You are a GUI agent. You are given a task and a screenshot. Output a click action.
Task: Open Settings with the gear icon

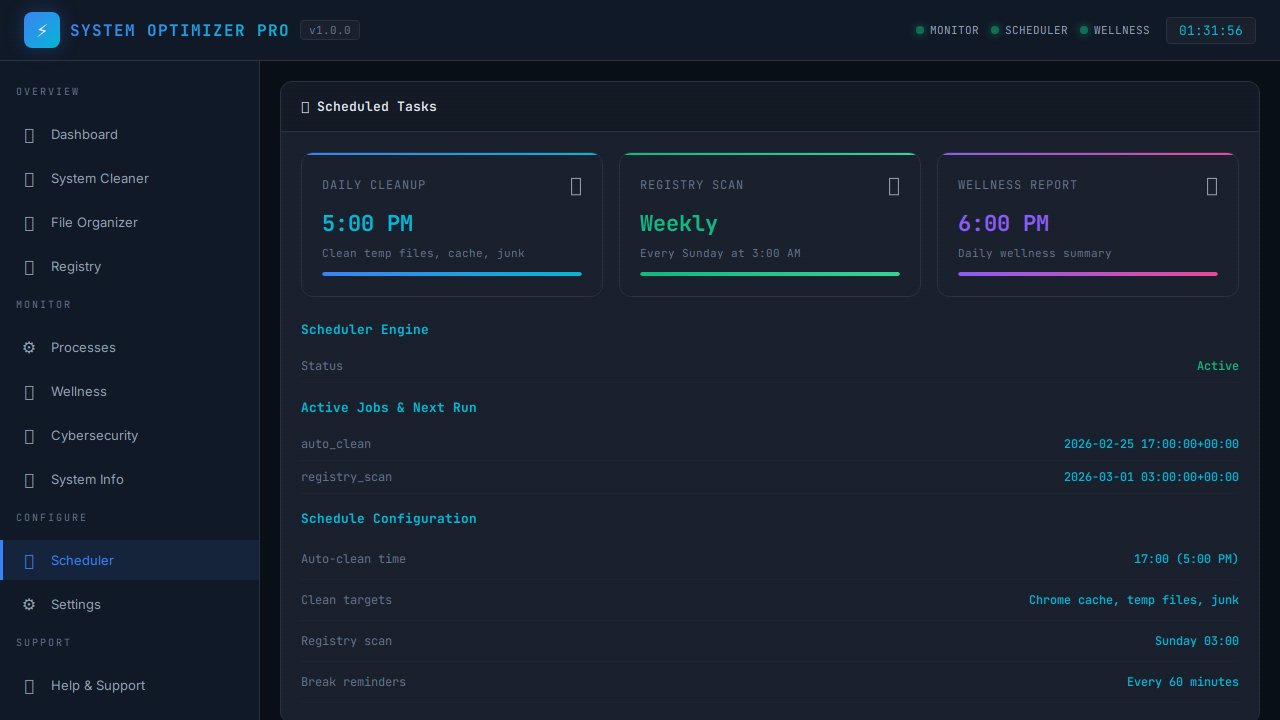pos(29,604)
